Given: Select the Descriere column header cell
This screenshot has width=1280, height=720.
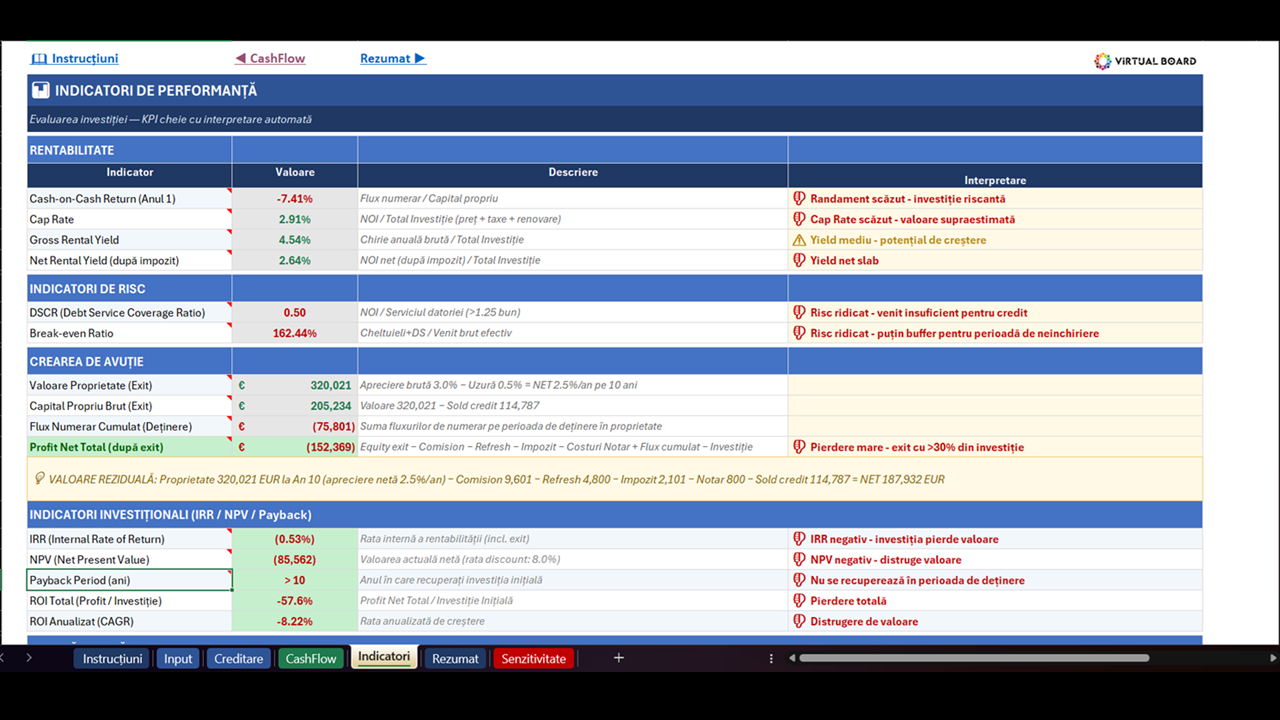Looking at the screenshot, I should coord(573,175).
